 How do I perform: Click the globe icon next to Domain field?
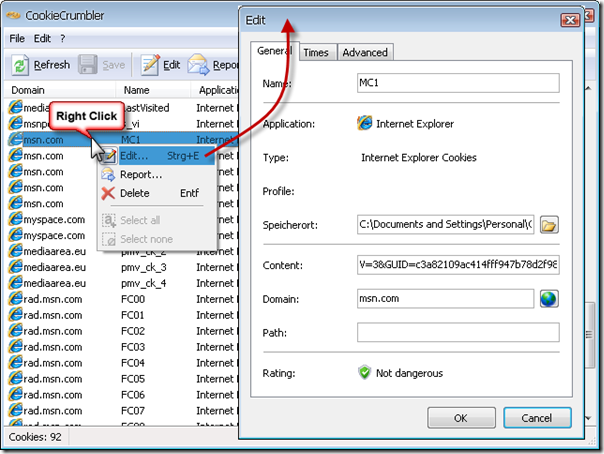tap(549, 299)
